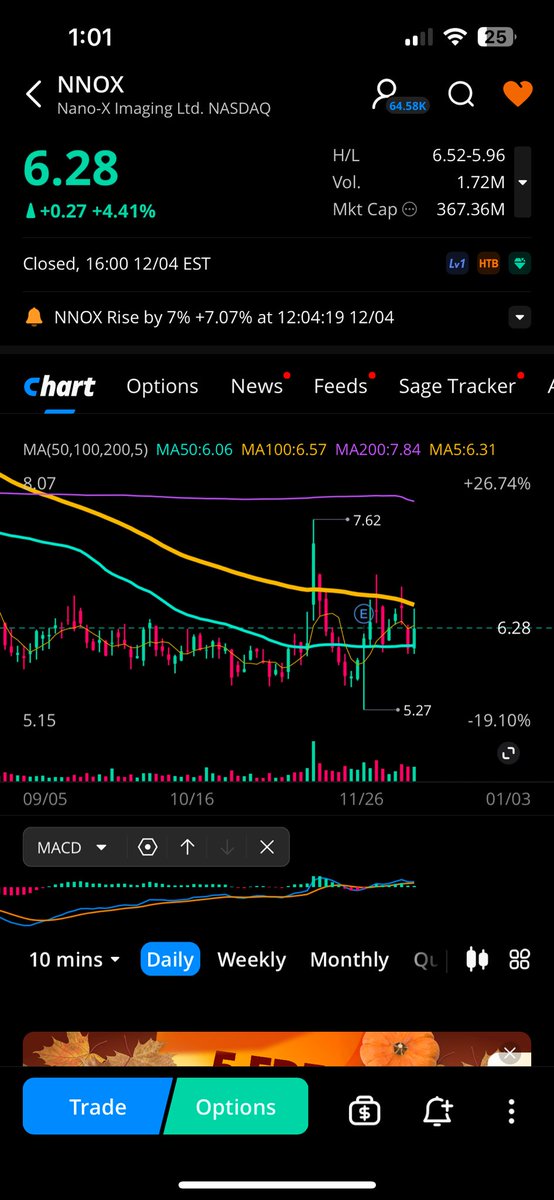Open the Sage Tracker tab
Screen dimensions: 554x1200
click(x=457, y=386)
